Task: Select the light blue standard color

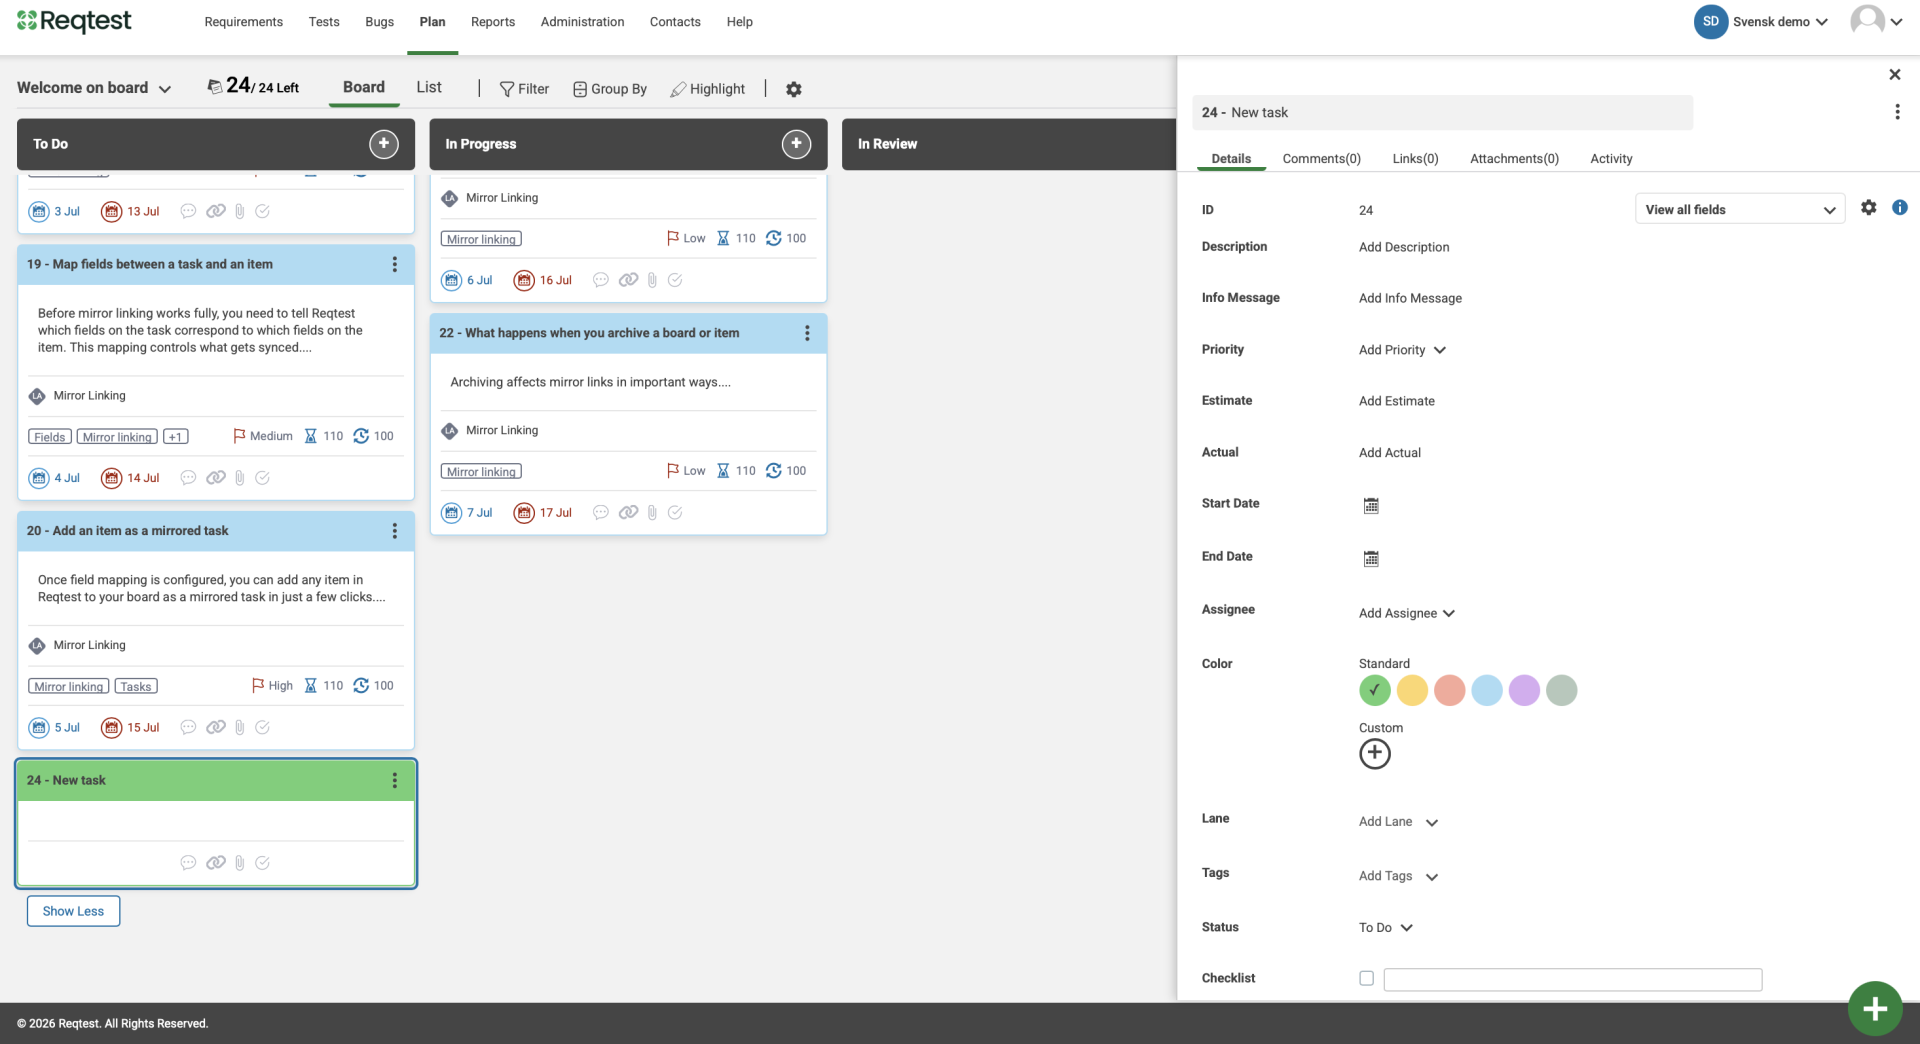Action: click(x=1487, y=690)
